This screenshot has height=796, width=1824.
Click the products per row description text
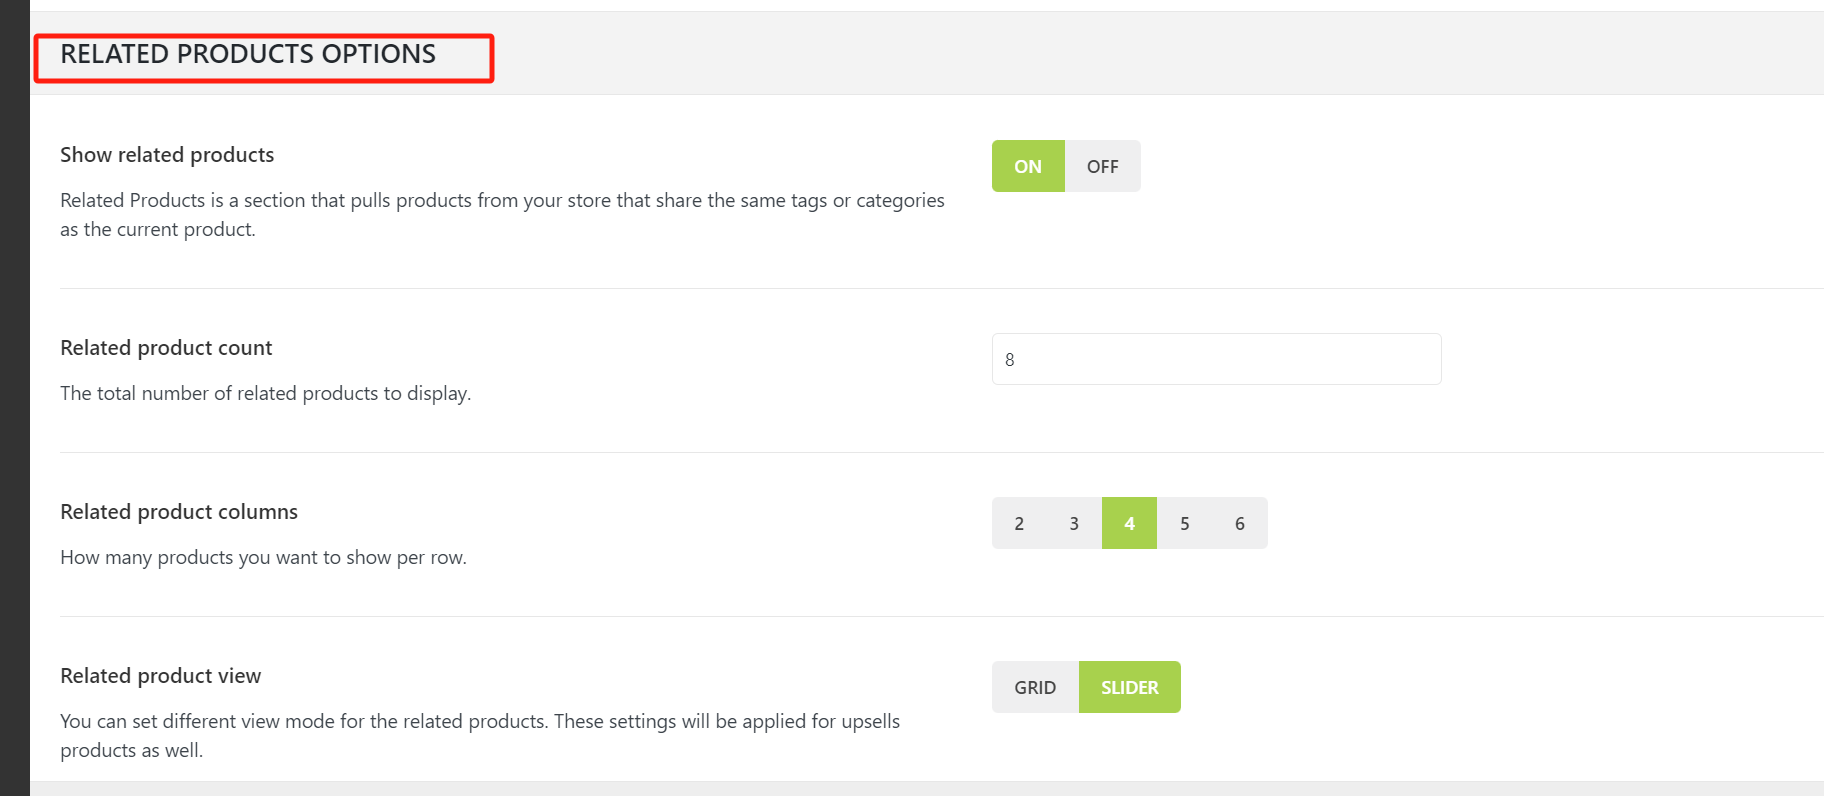click(x=263, y=557)
